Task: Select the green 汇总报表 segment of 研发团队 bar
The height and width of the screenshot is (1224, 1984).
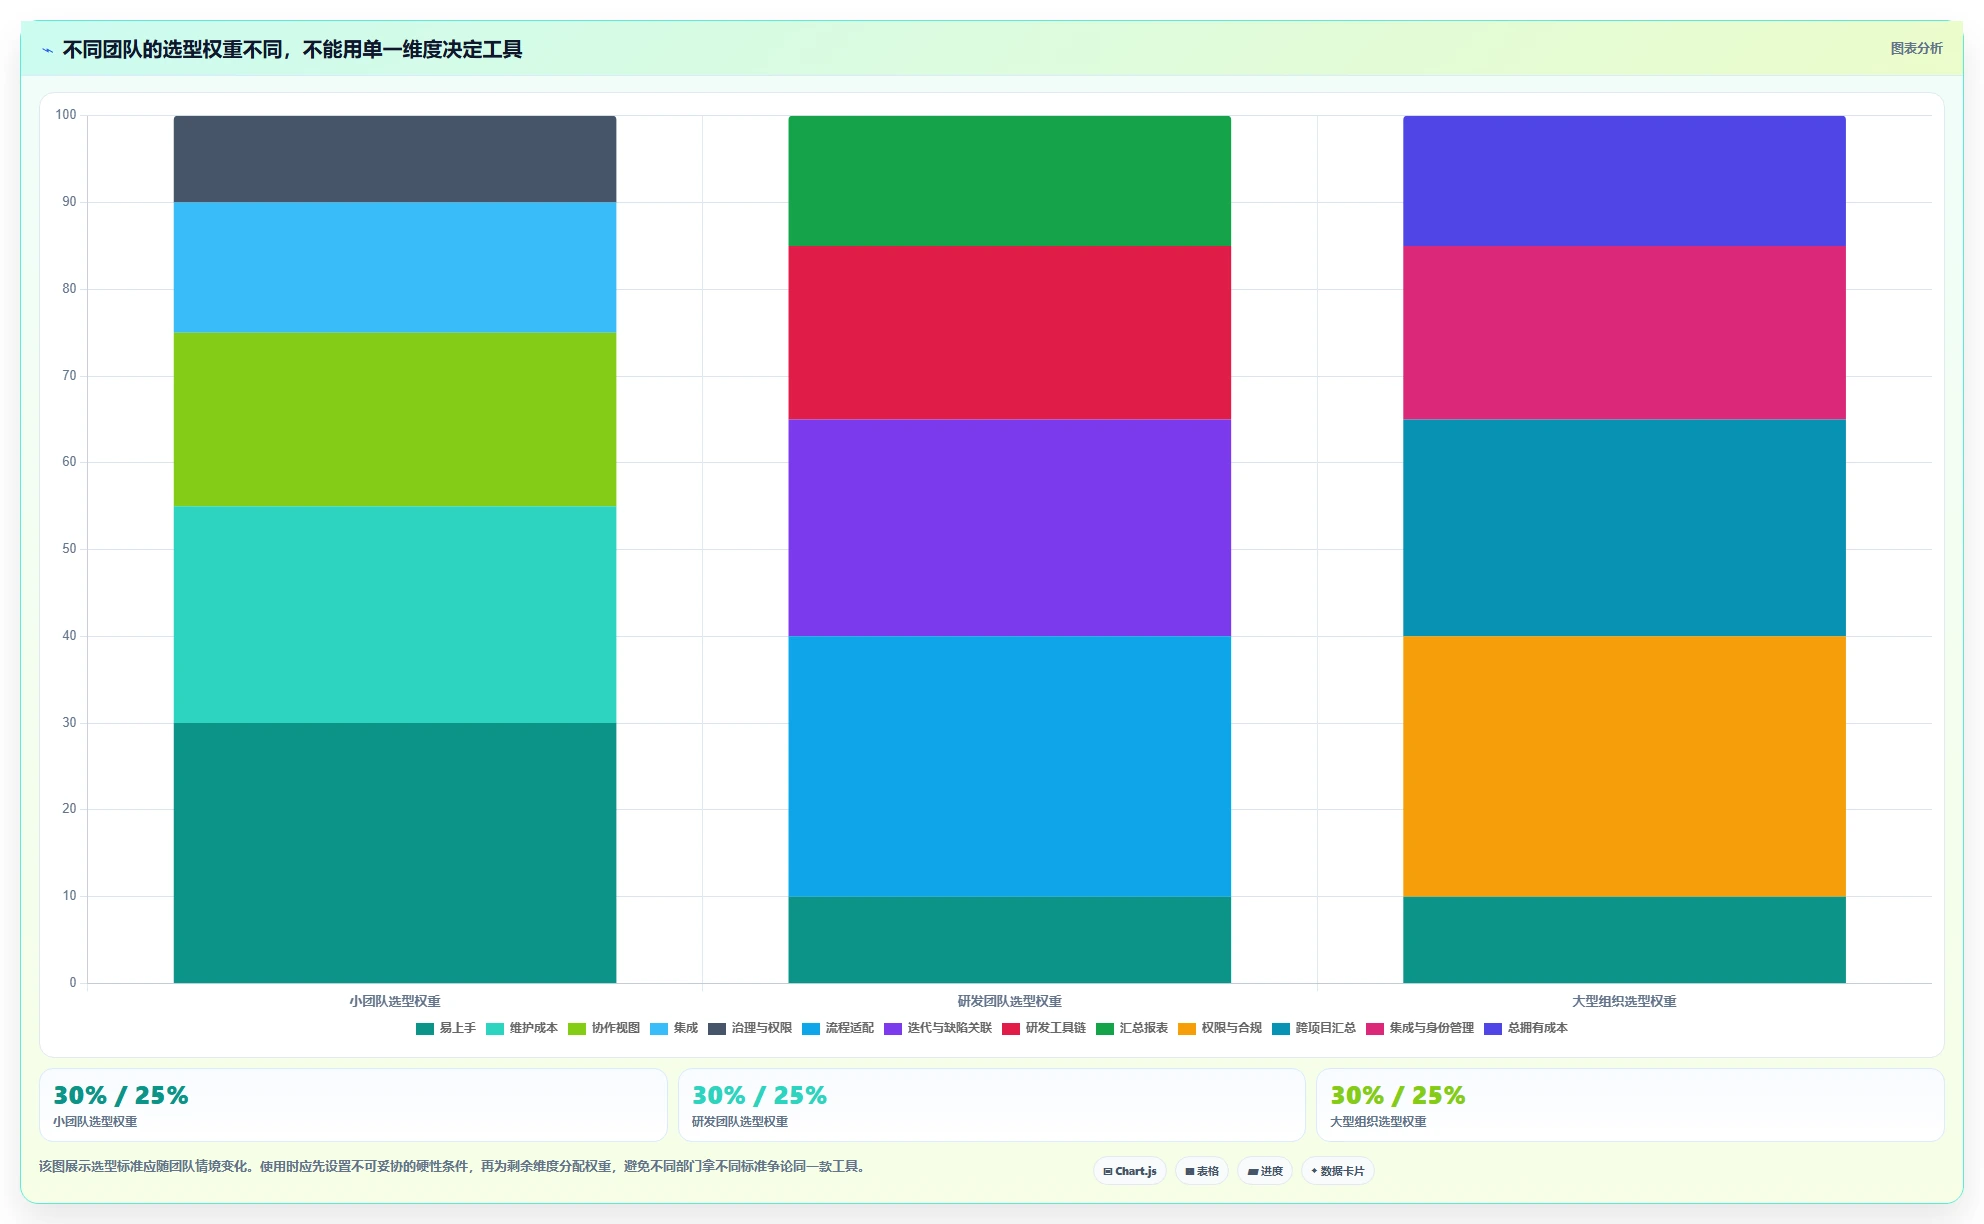Action: (1010, 181)
